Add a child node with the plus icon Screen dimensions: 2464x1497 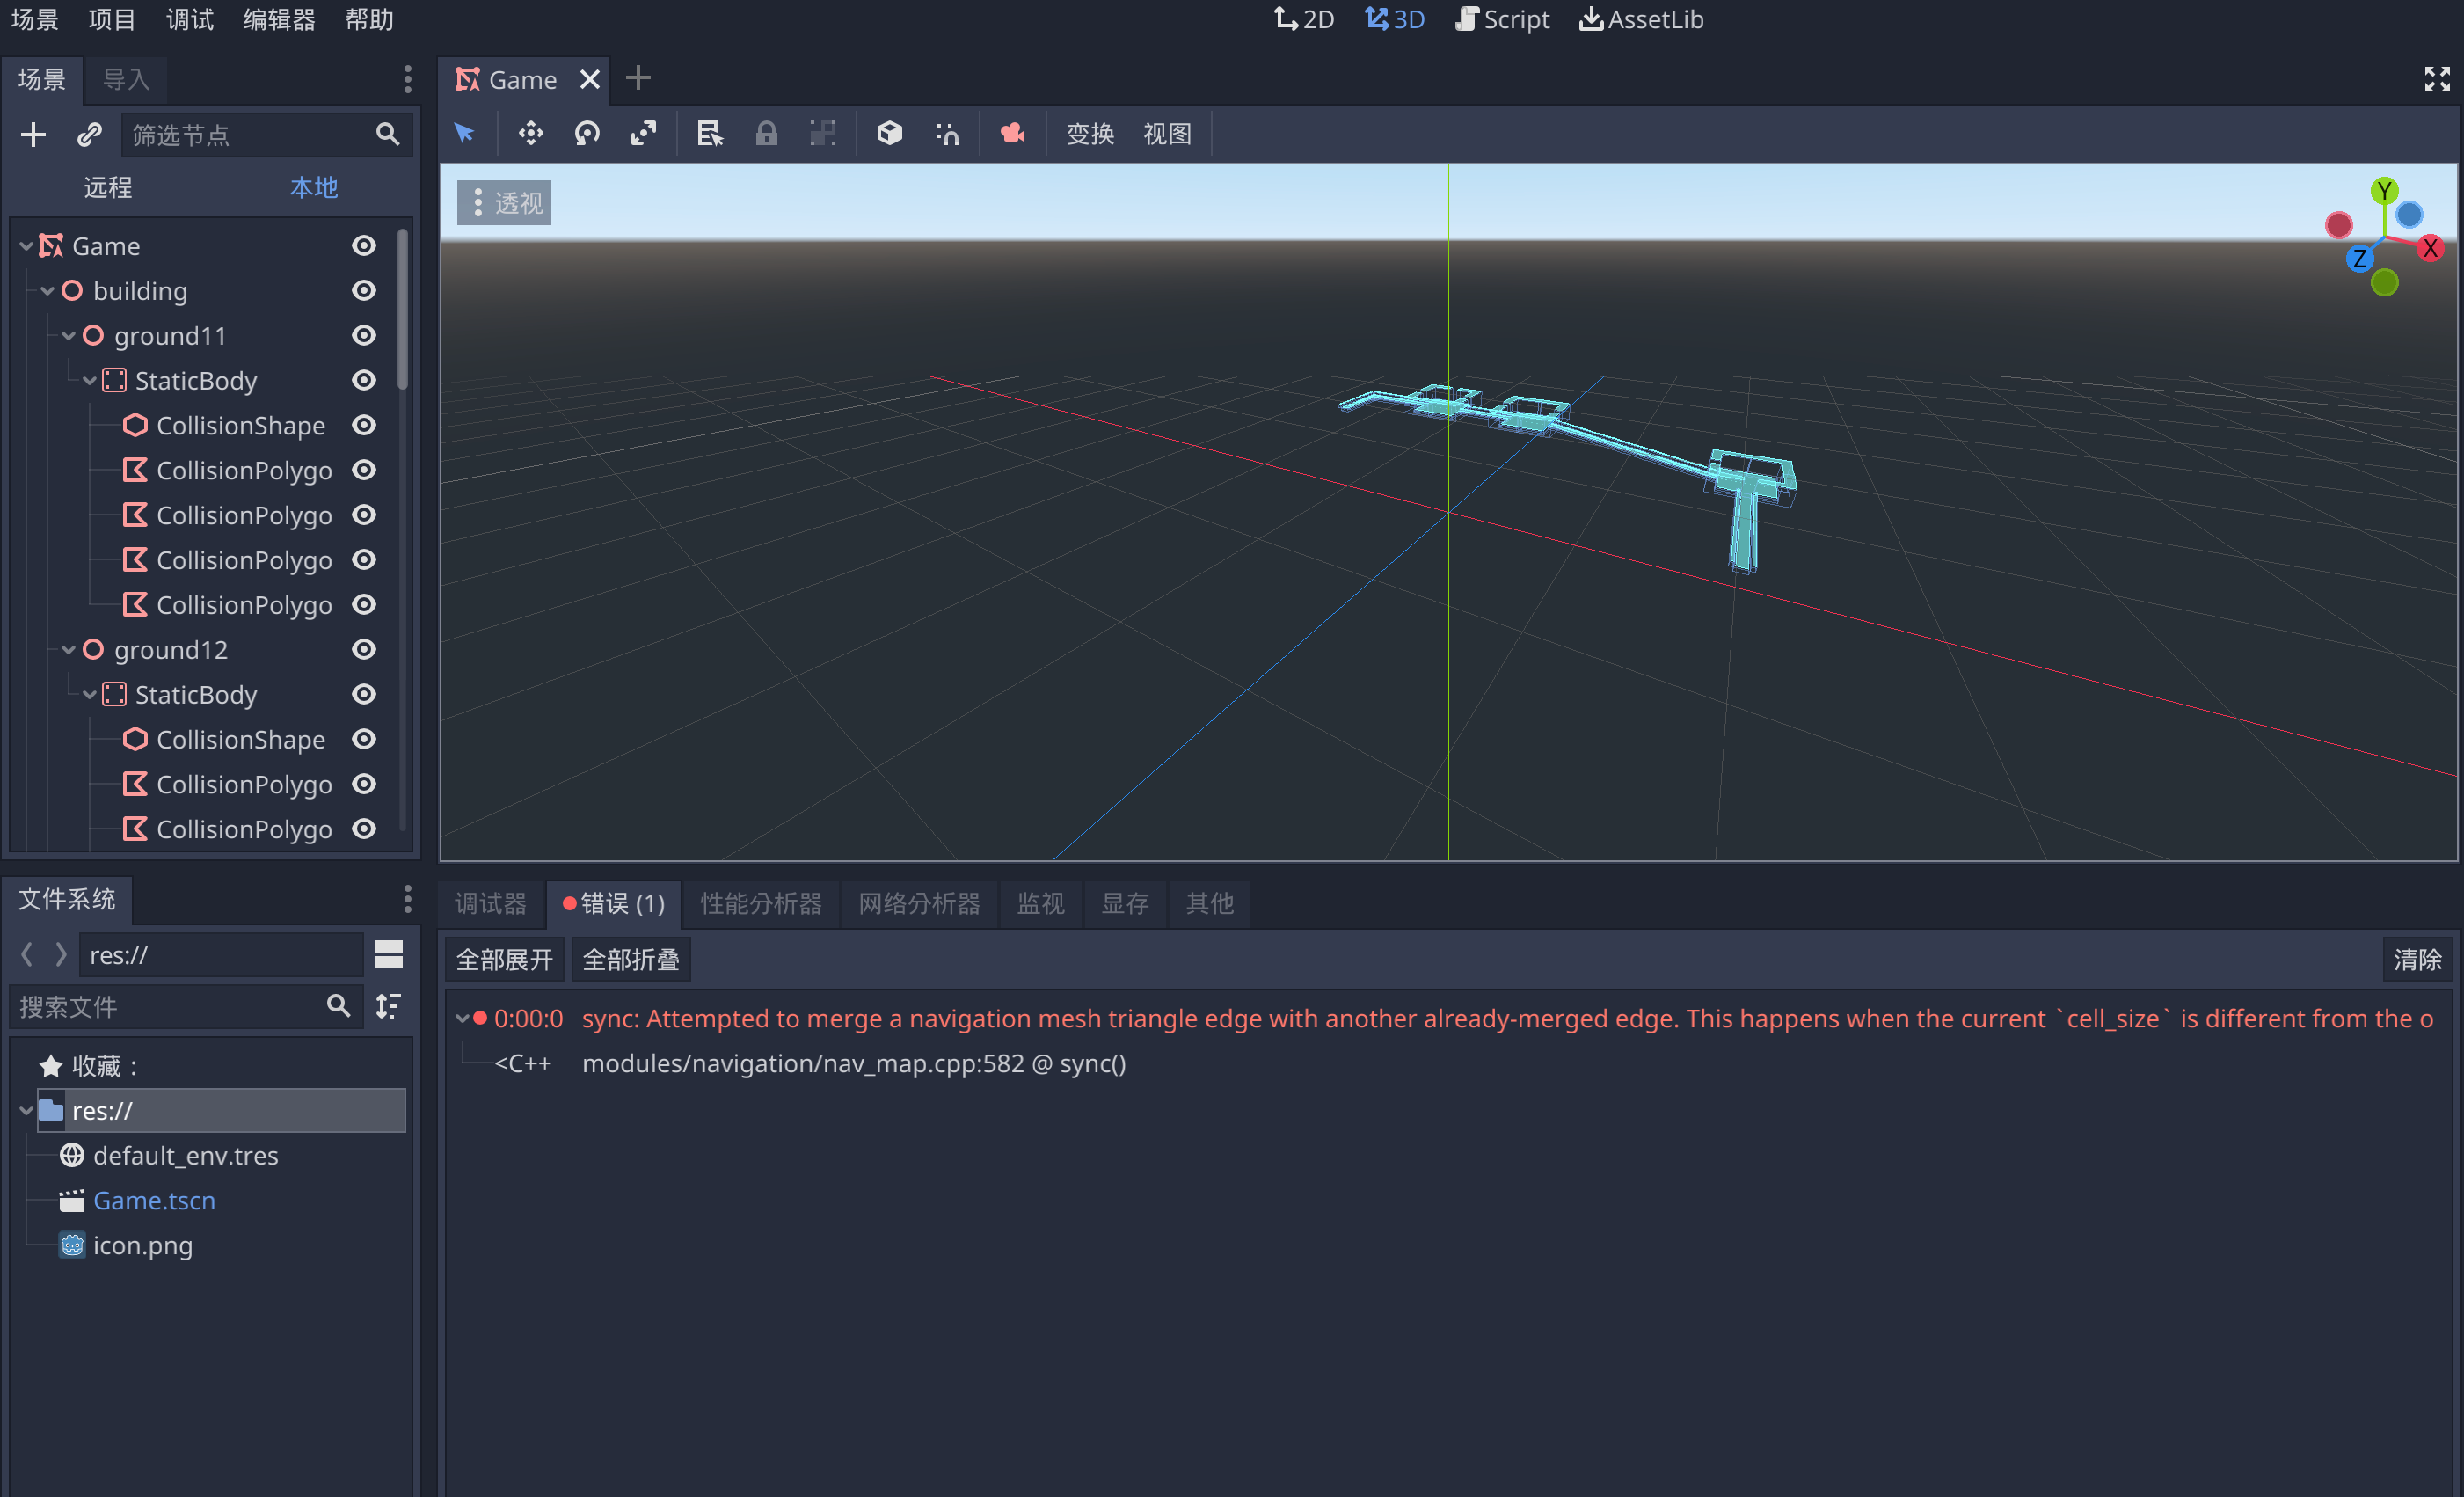(x=33, y=134)
